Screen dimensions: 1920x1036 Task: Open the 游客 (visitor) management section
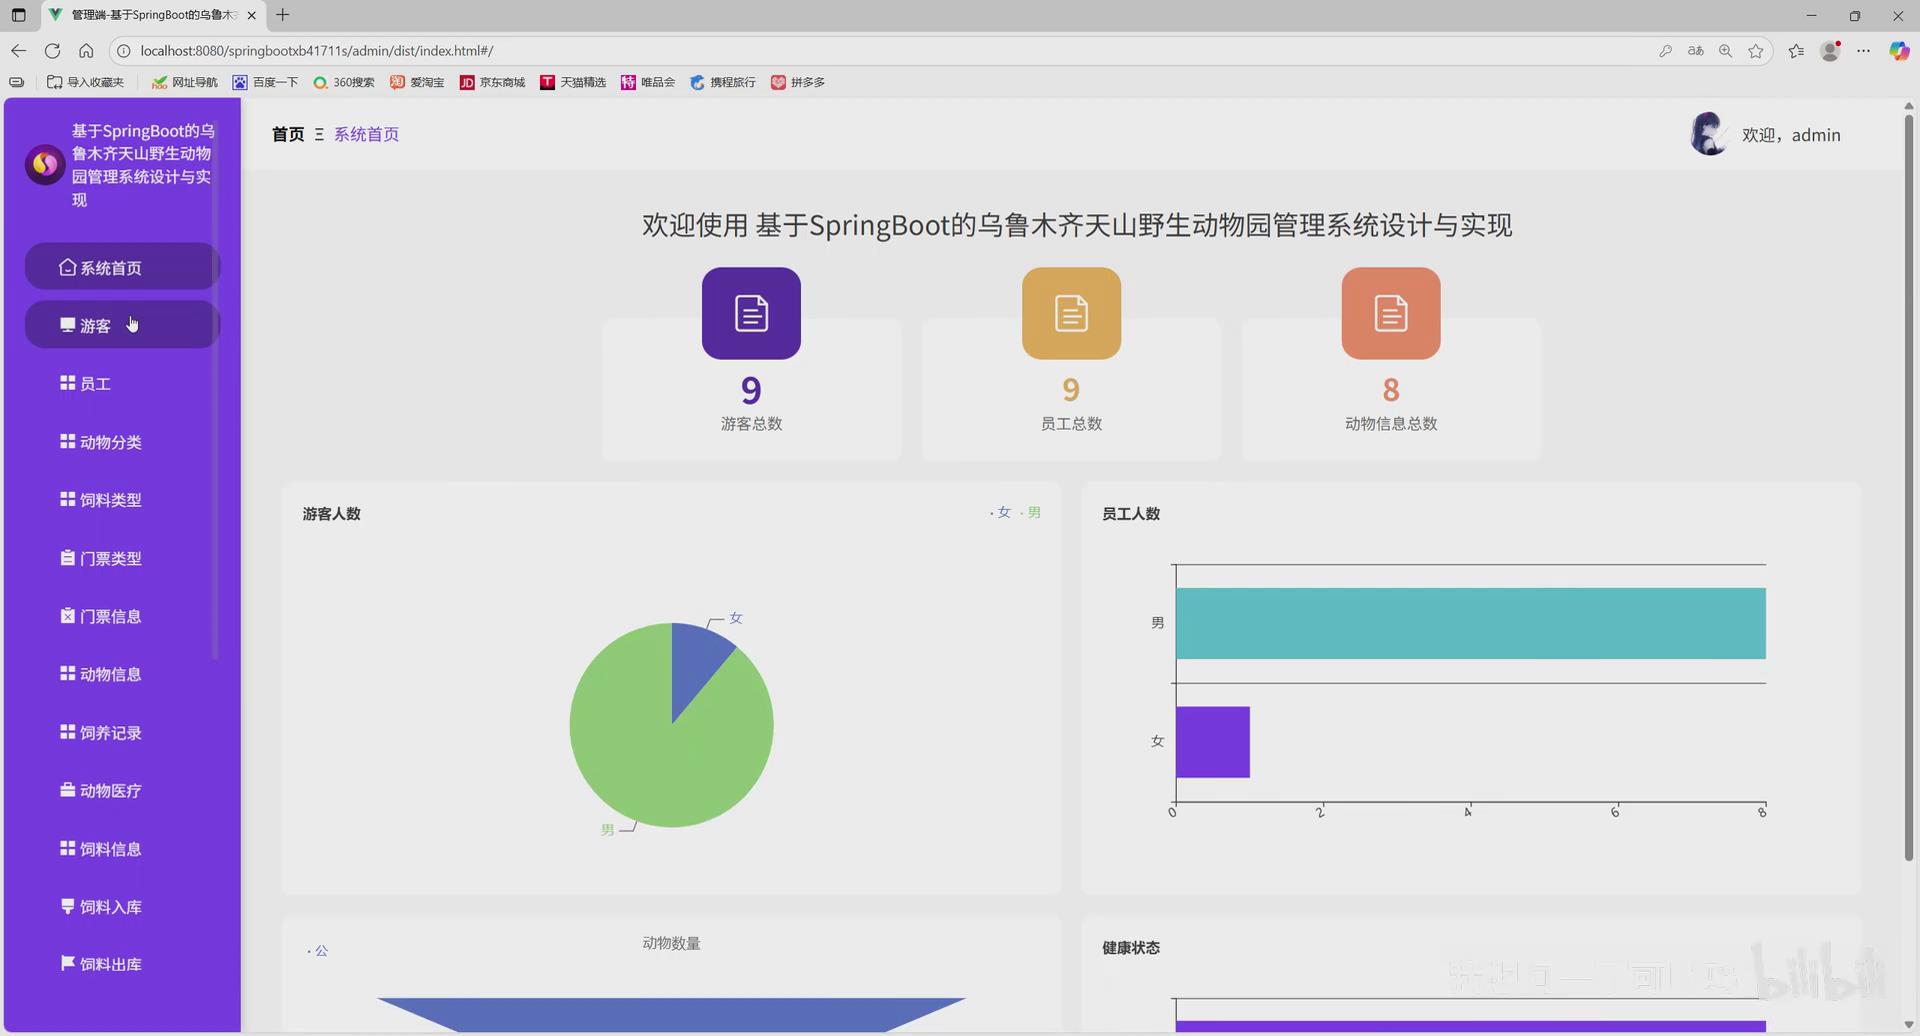tap(95, 325)
